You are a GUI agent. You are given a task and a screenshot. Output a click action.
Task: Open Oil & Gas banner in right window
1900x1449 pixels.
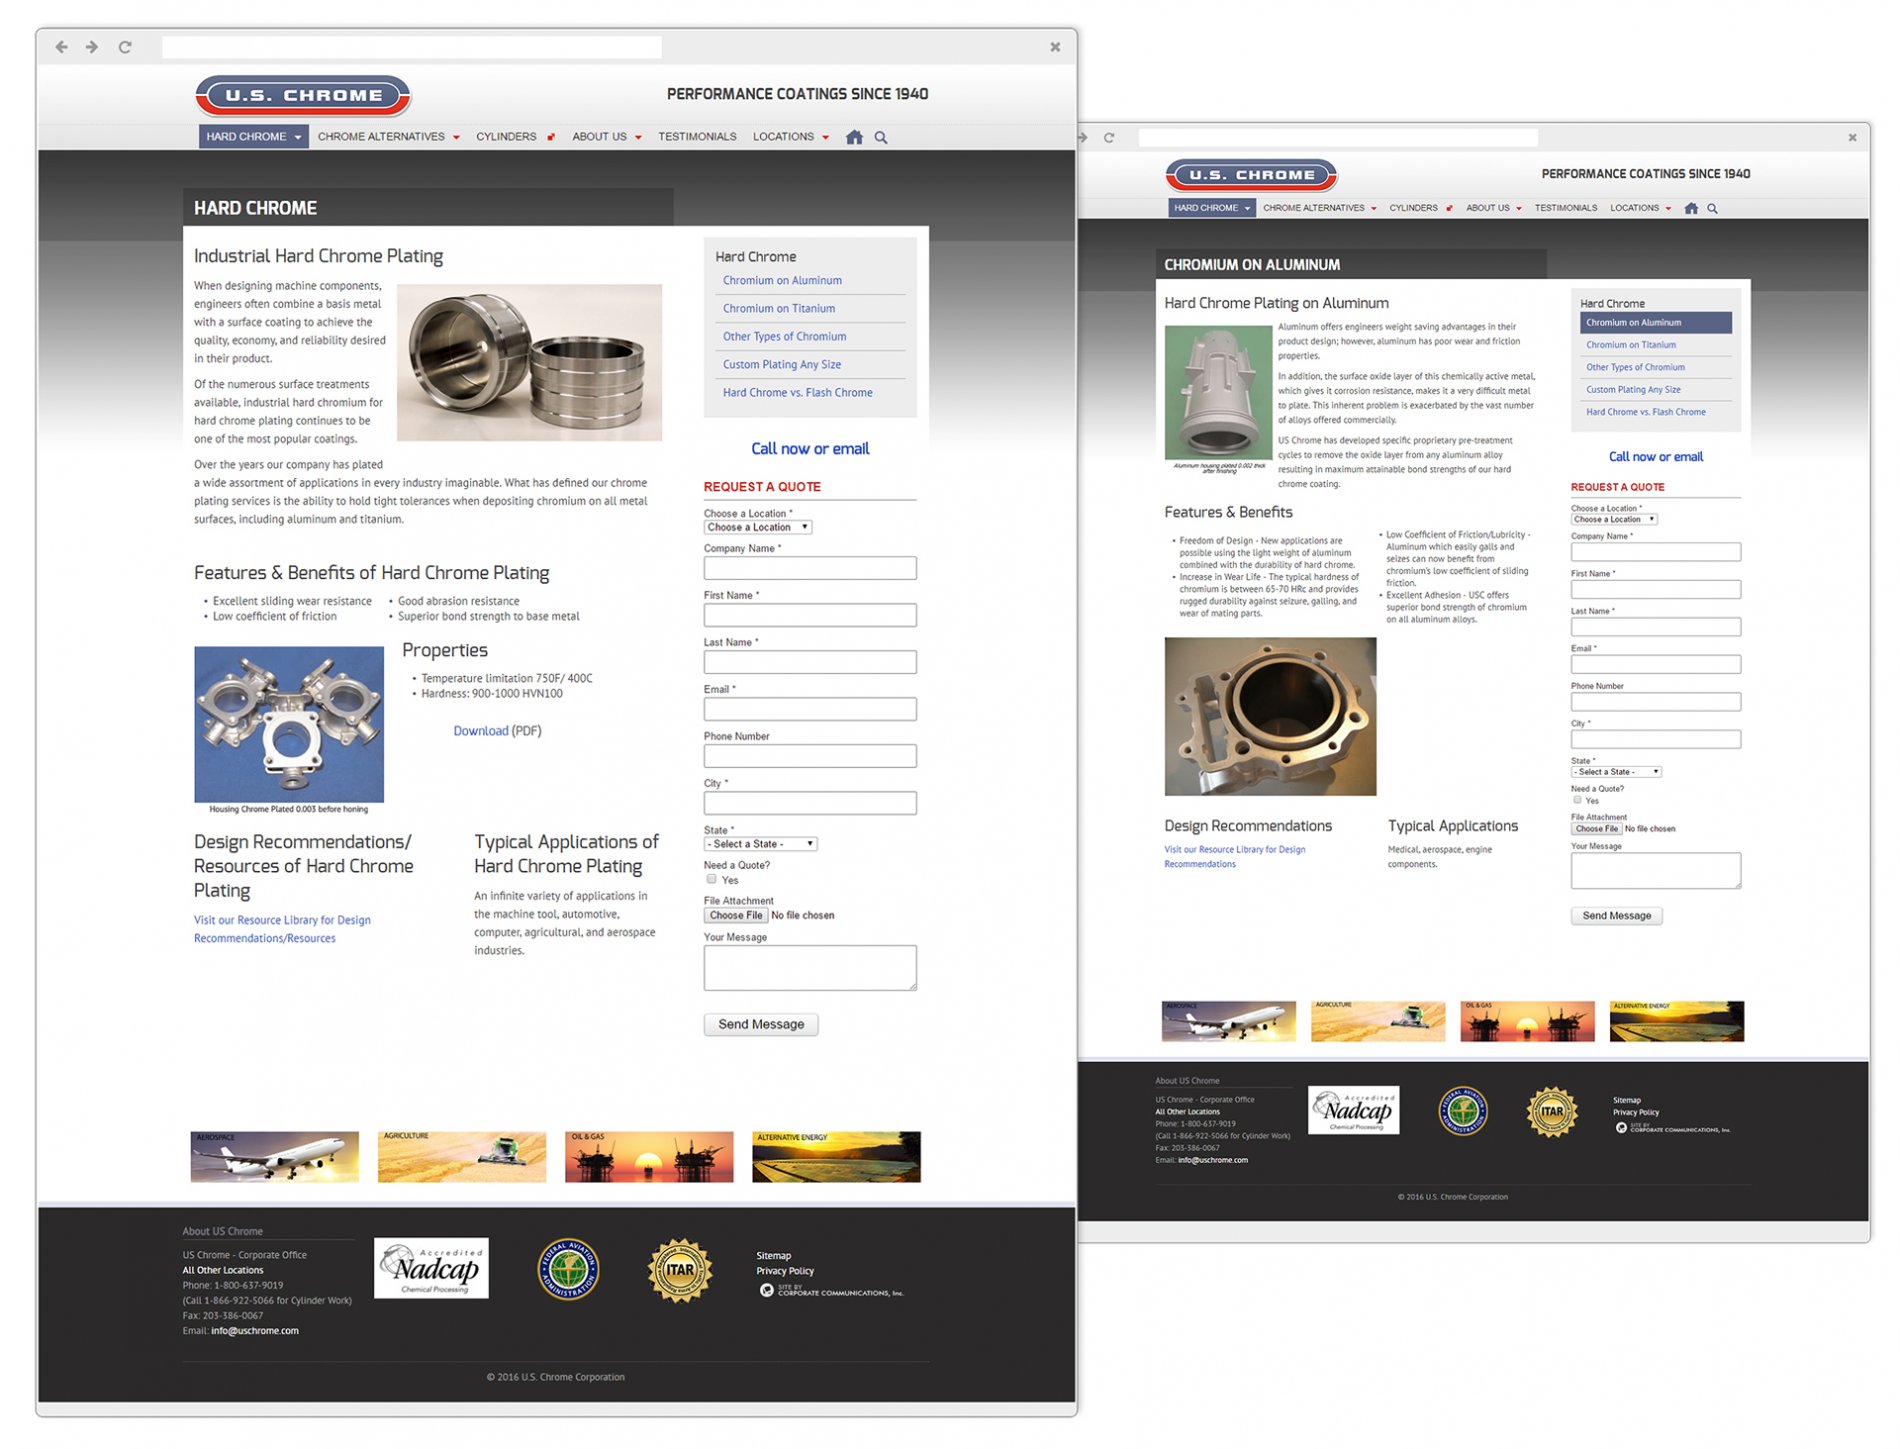pos(1527,1021)
